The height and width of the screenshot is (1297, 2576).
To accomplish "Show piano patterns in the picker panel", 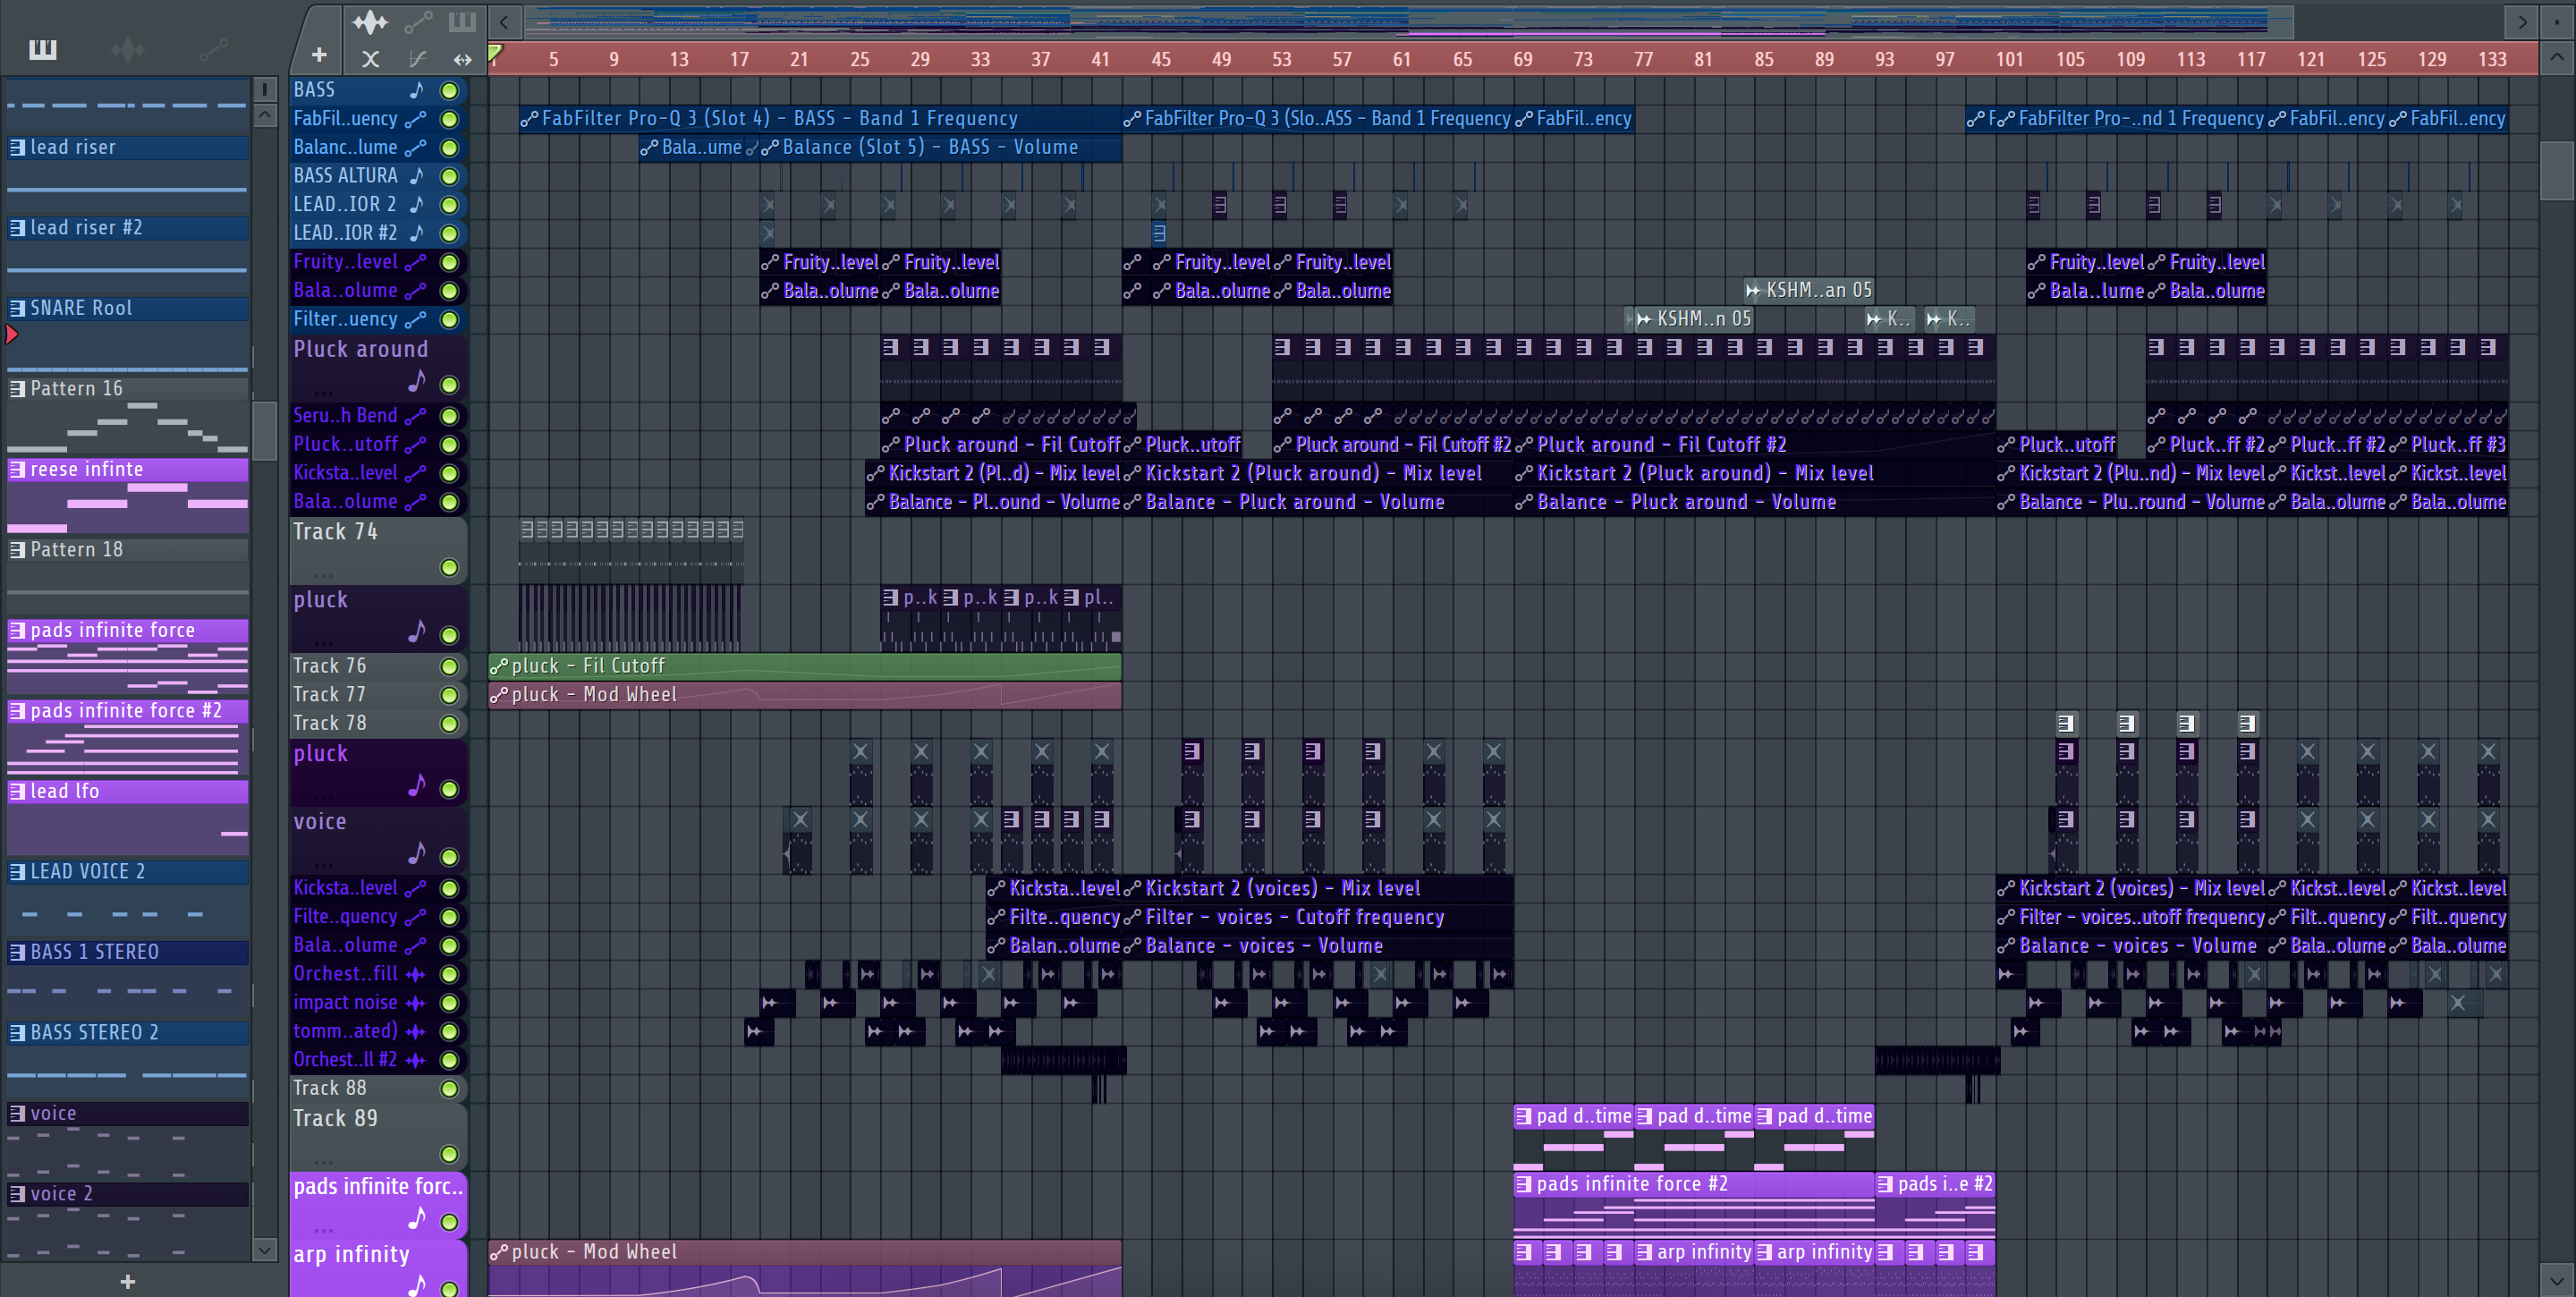I will [42, 49].
